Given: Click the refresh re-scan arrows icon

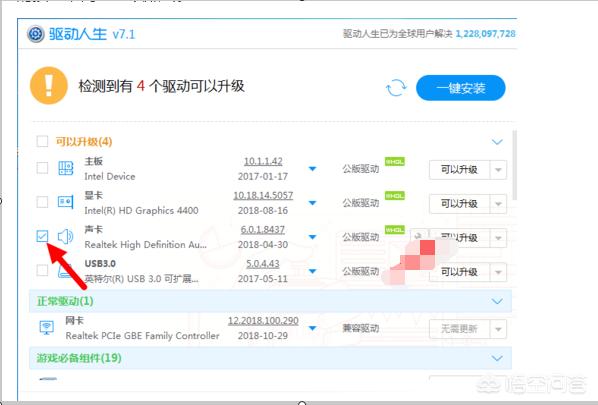Looking at the screenshot, I should (x=396, y=88).
